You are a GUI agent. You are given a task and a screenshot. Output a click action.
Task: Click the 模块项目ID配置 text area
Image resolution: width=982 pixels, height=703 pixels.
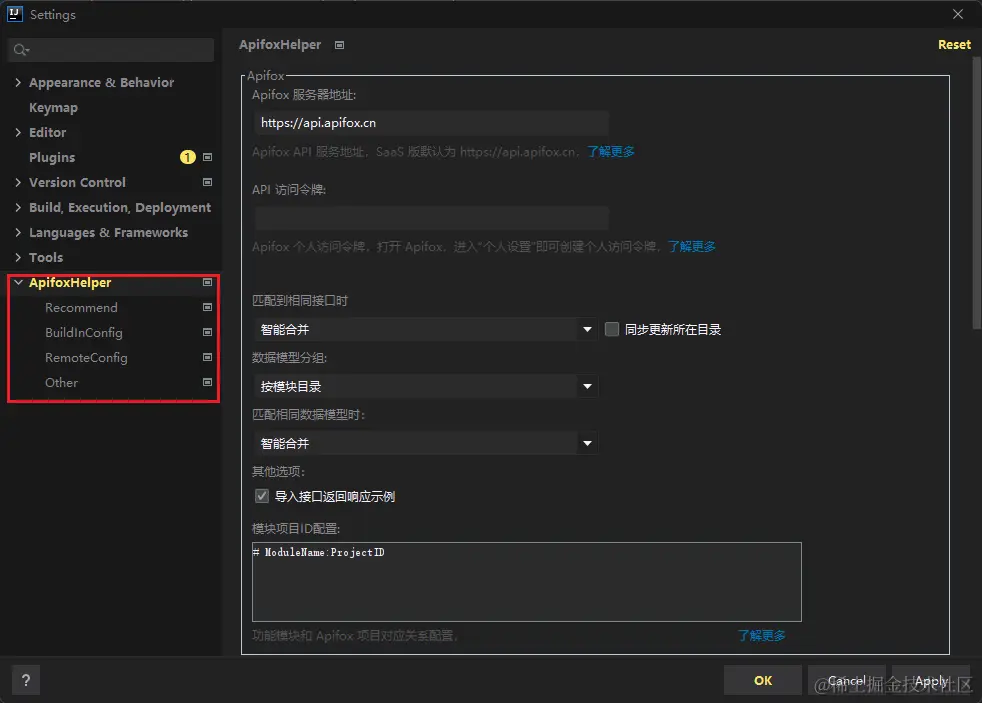(527, 582)
